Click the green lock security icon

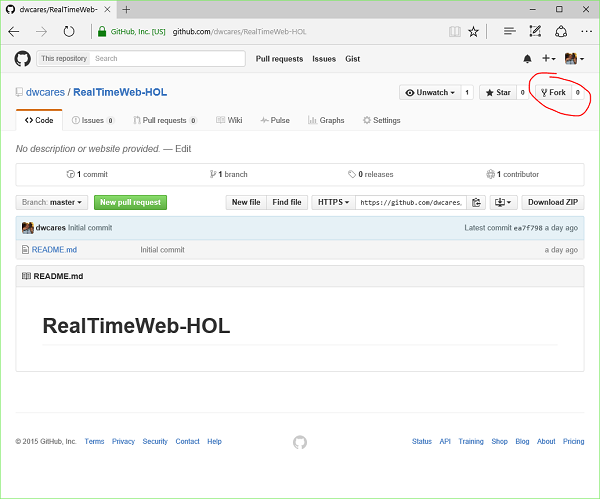tap(102, 31)
